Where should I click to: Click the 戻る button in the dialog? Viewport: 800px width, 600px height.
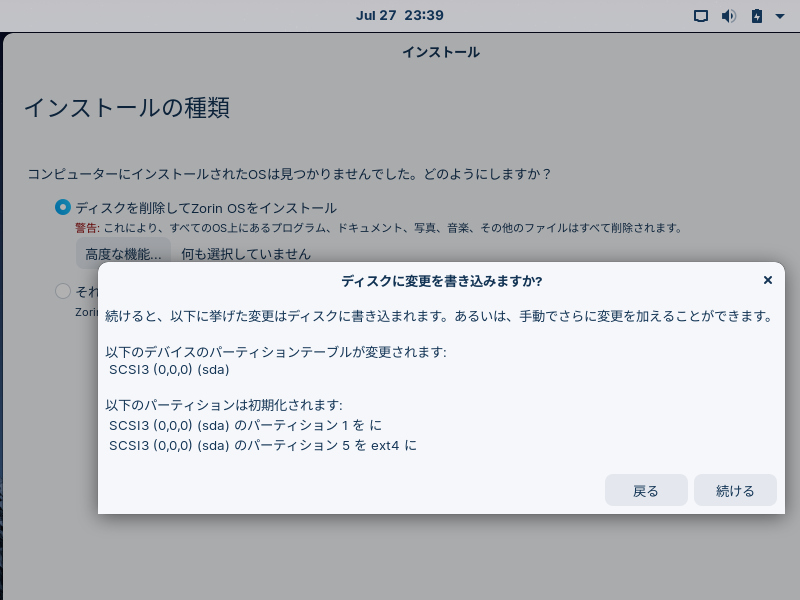(646, 490)
